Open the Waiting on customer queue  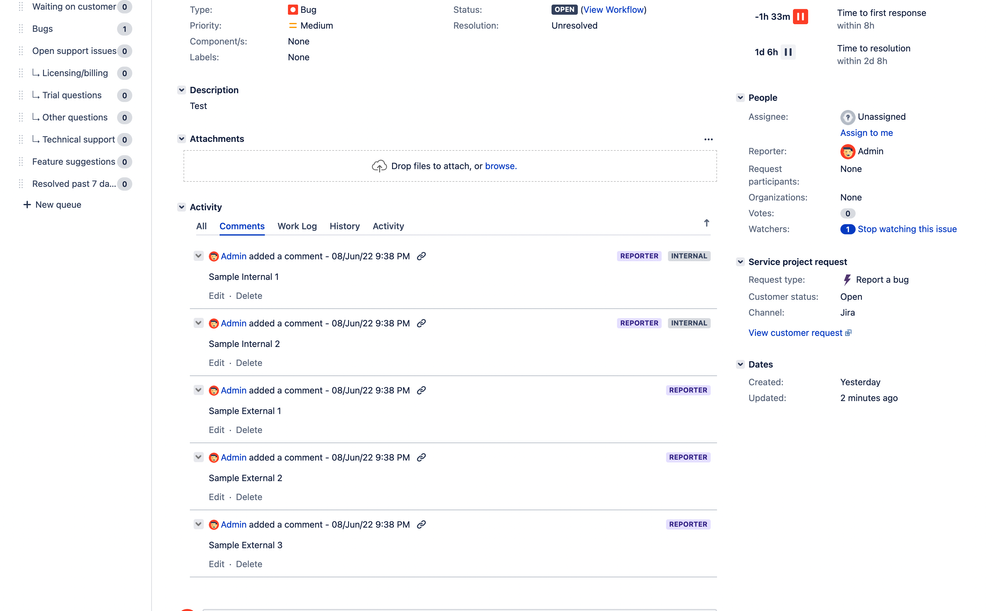click(75, 7)
